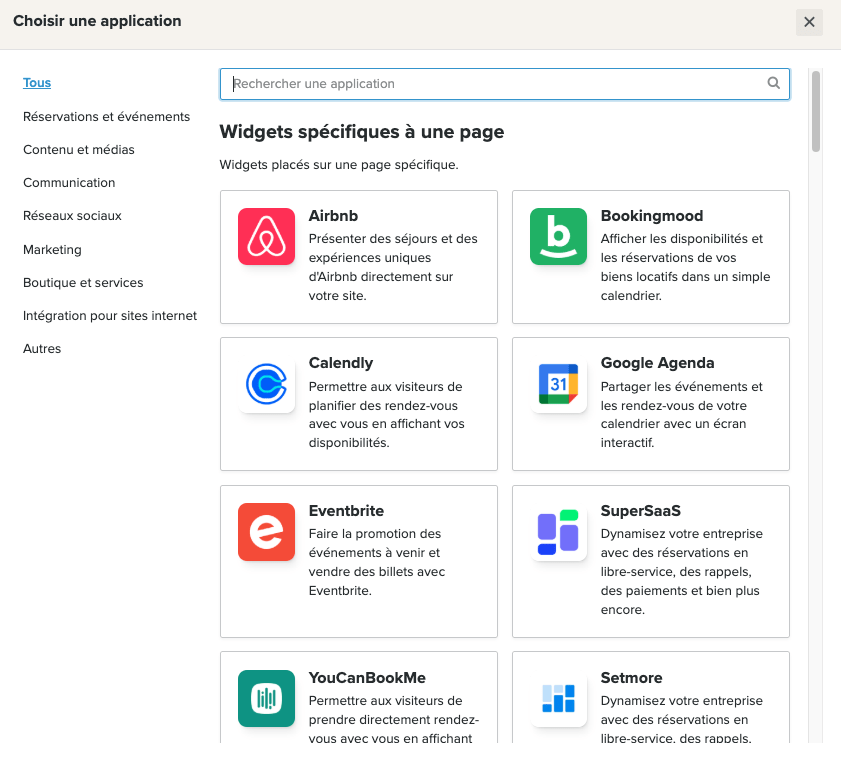
Task: Click text Widgets placés sur une page spécifique
Action: [x=339, y=165]
